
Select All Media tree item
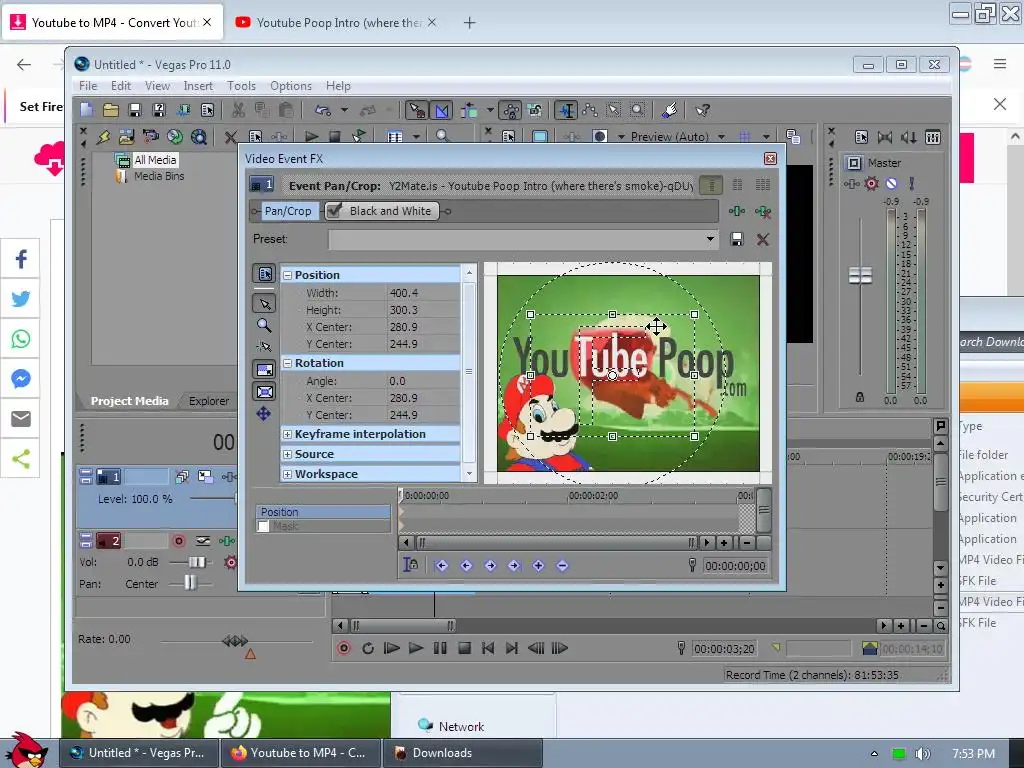click(x=155, y=160)
